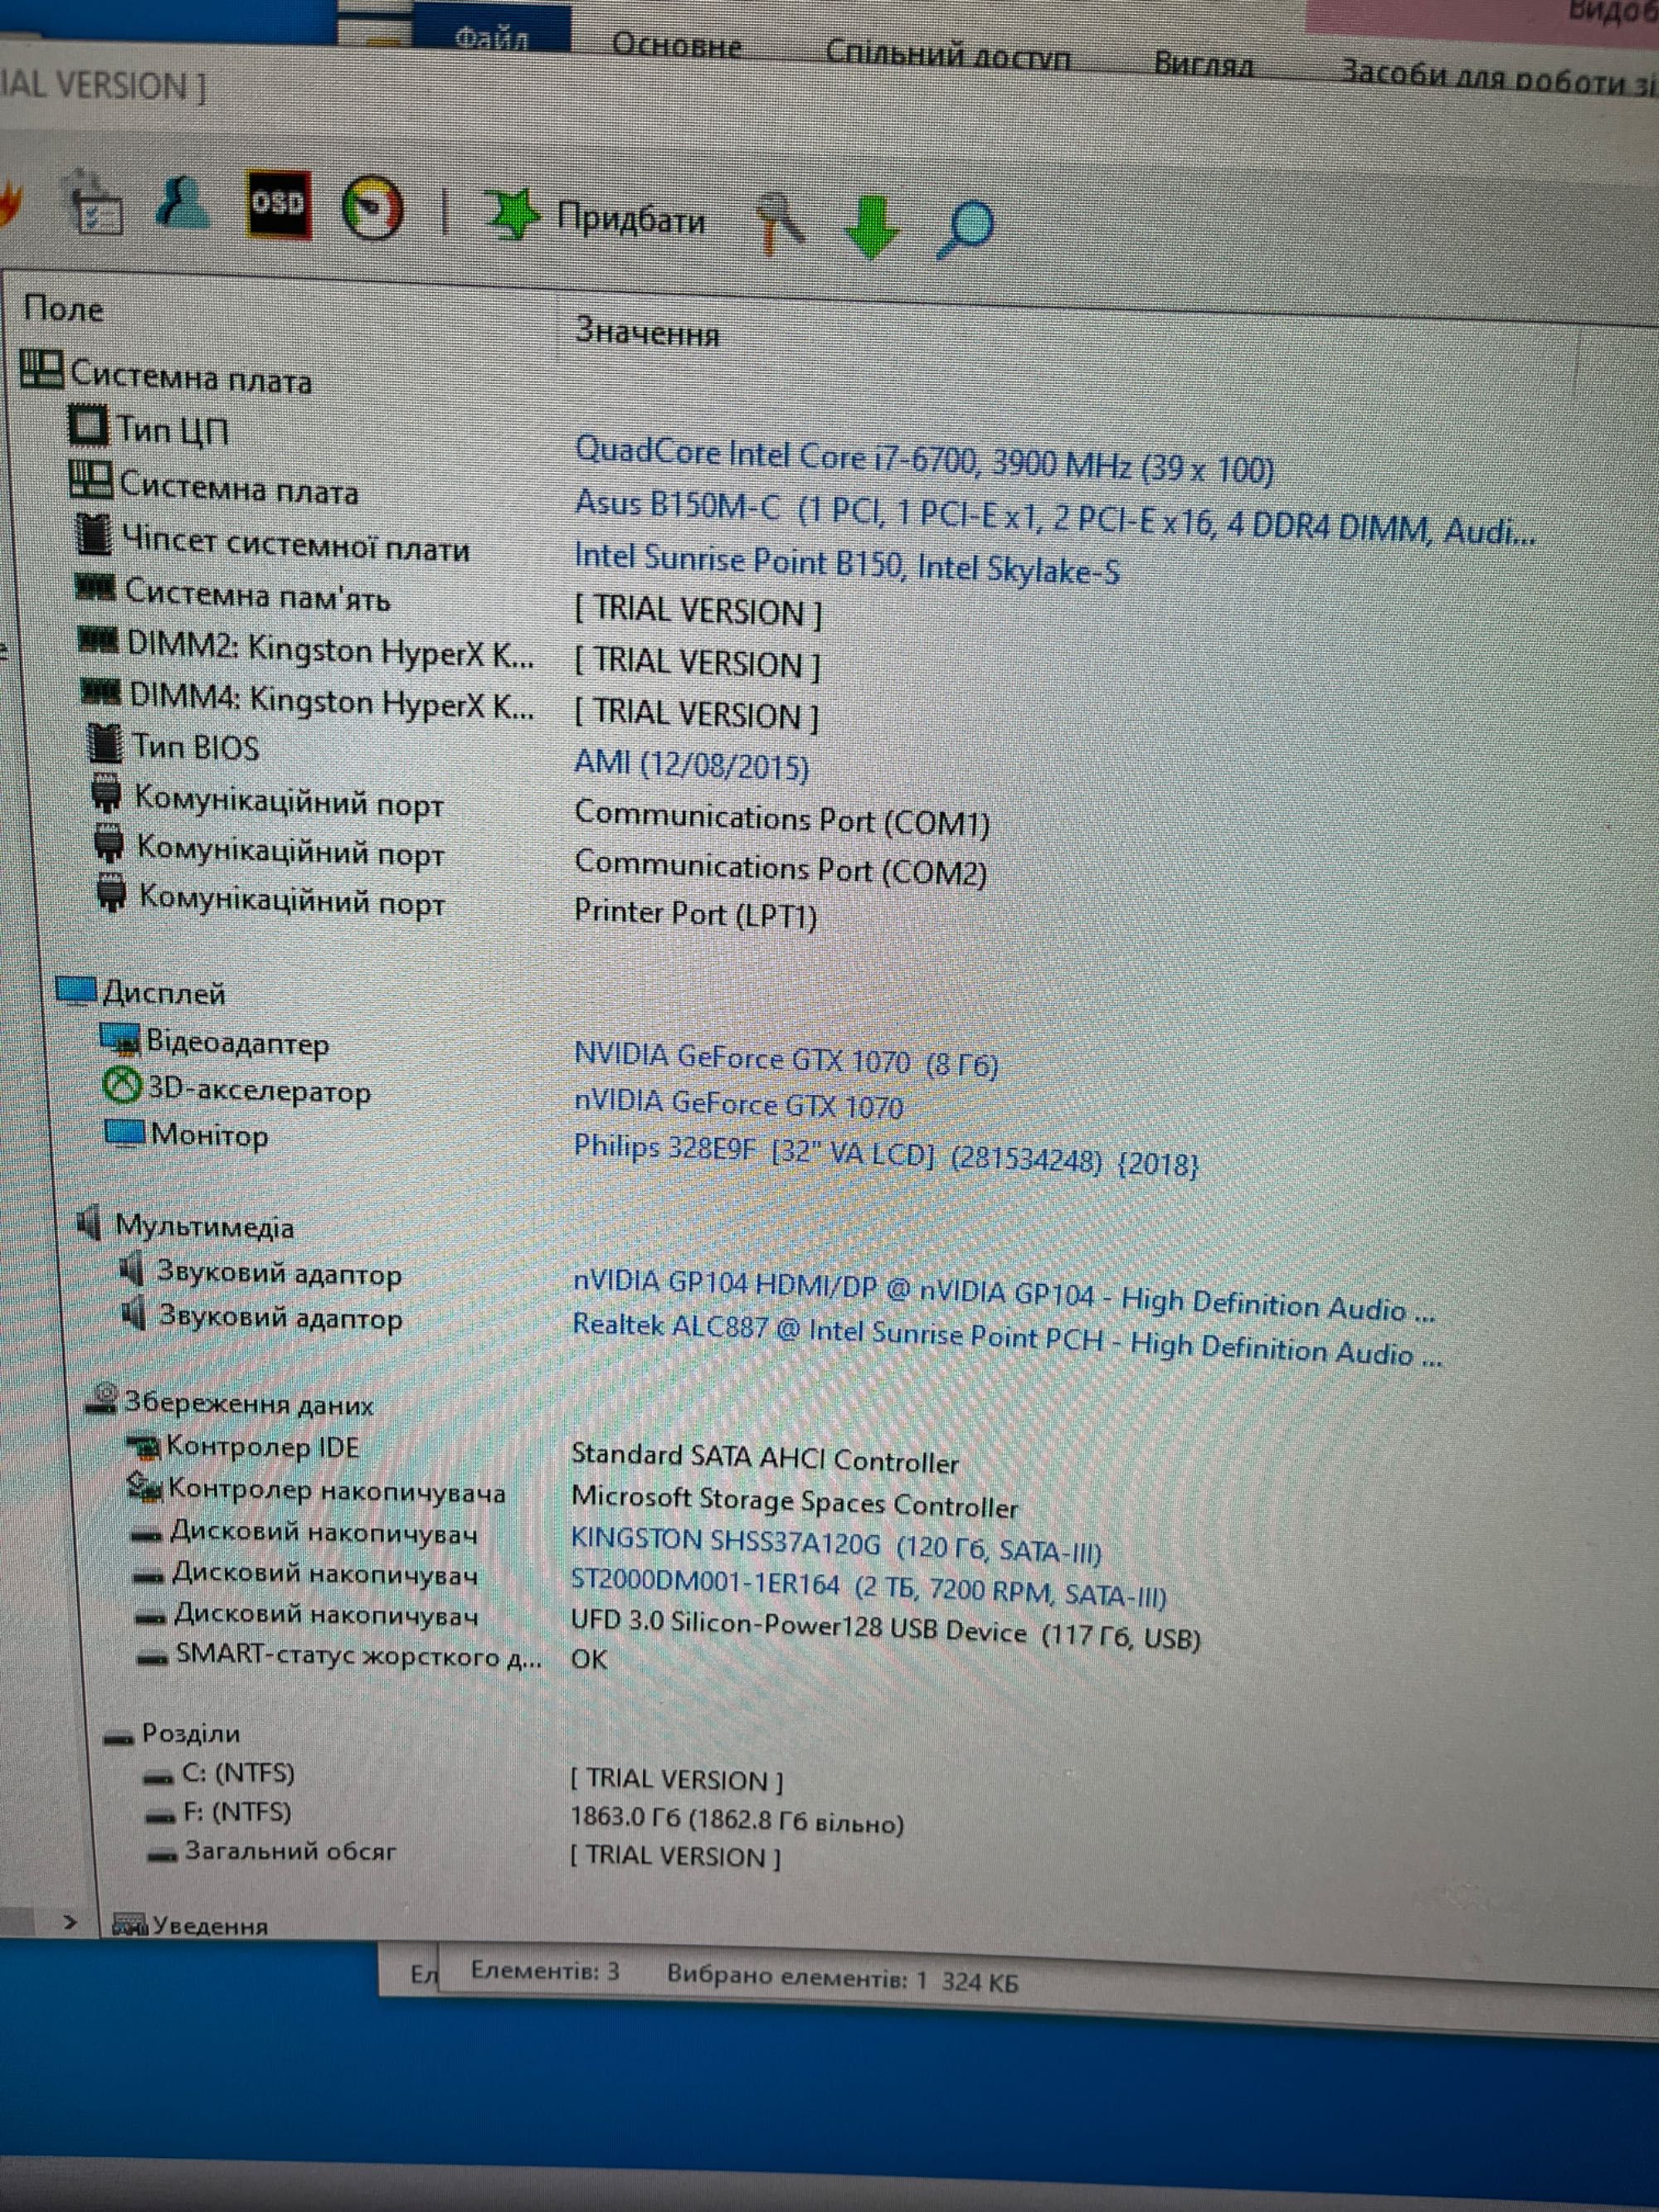This screenshot has width=1659, height=2212.
Task: Open NVIDIA GeForce GTX 1070 (8 Гб) link
Action: pos(786,1060)
